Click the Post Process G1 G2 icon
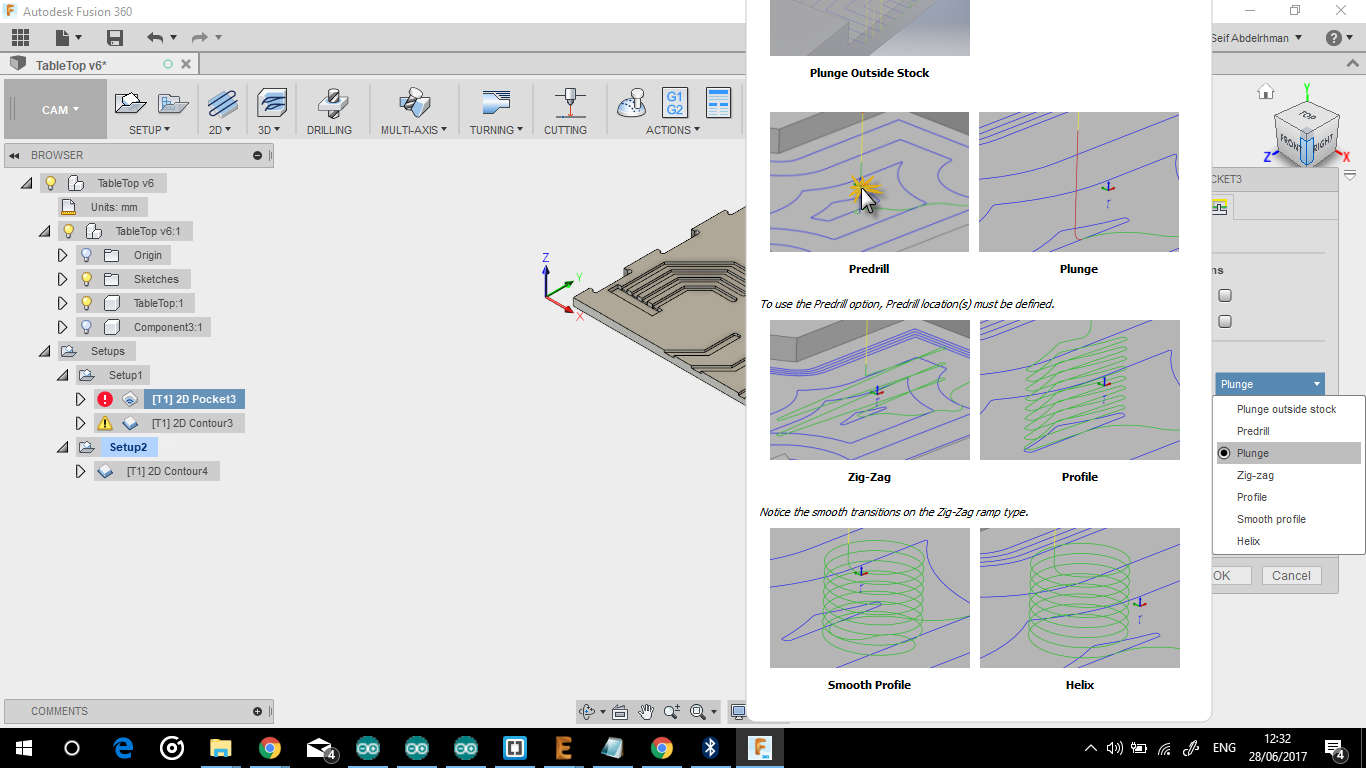 675,103
